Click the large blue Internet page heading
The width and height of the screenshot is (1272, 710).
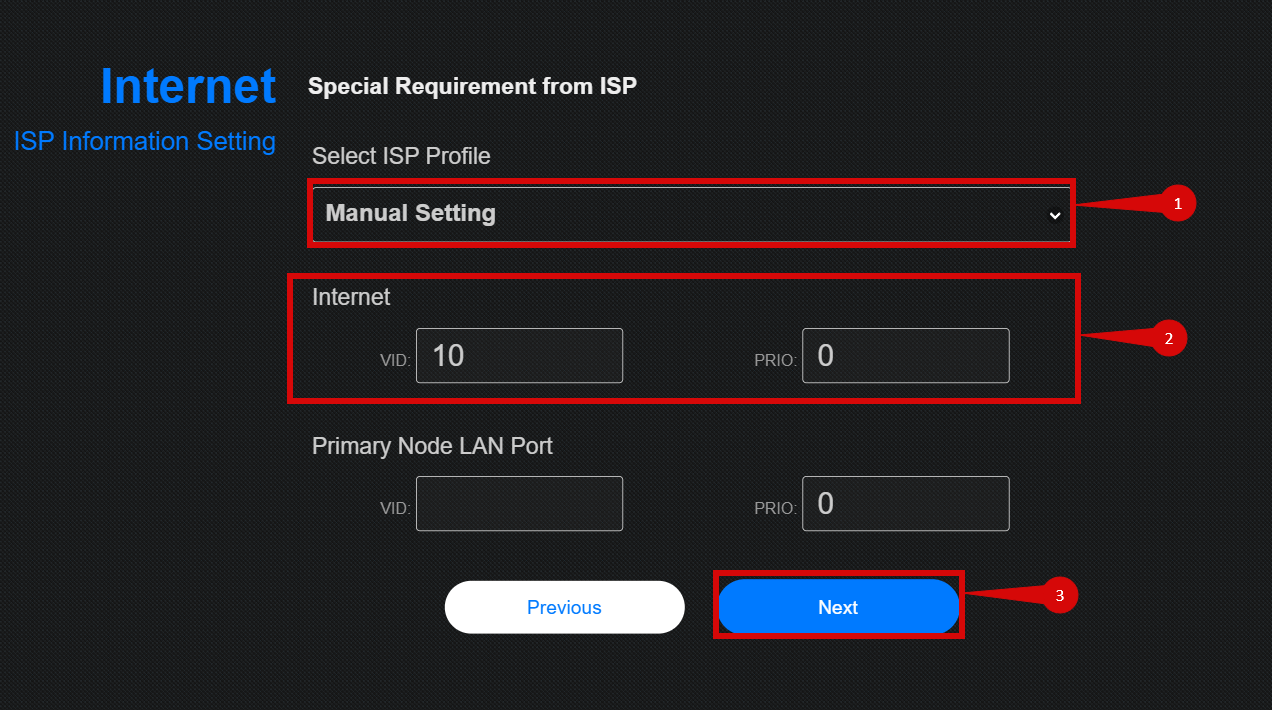(188, 87)
